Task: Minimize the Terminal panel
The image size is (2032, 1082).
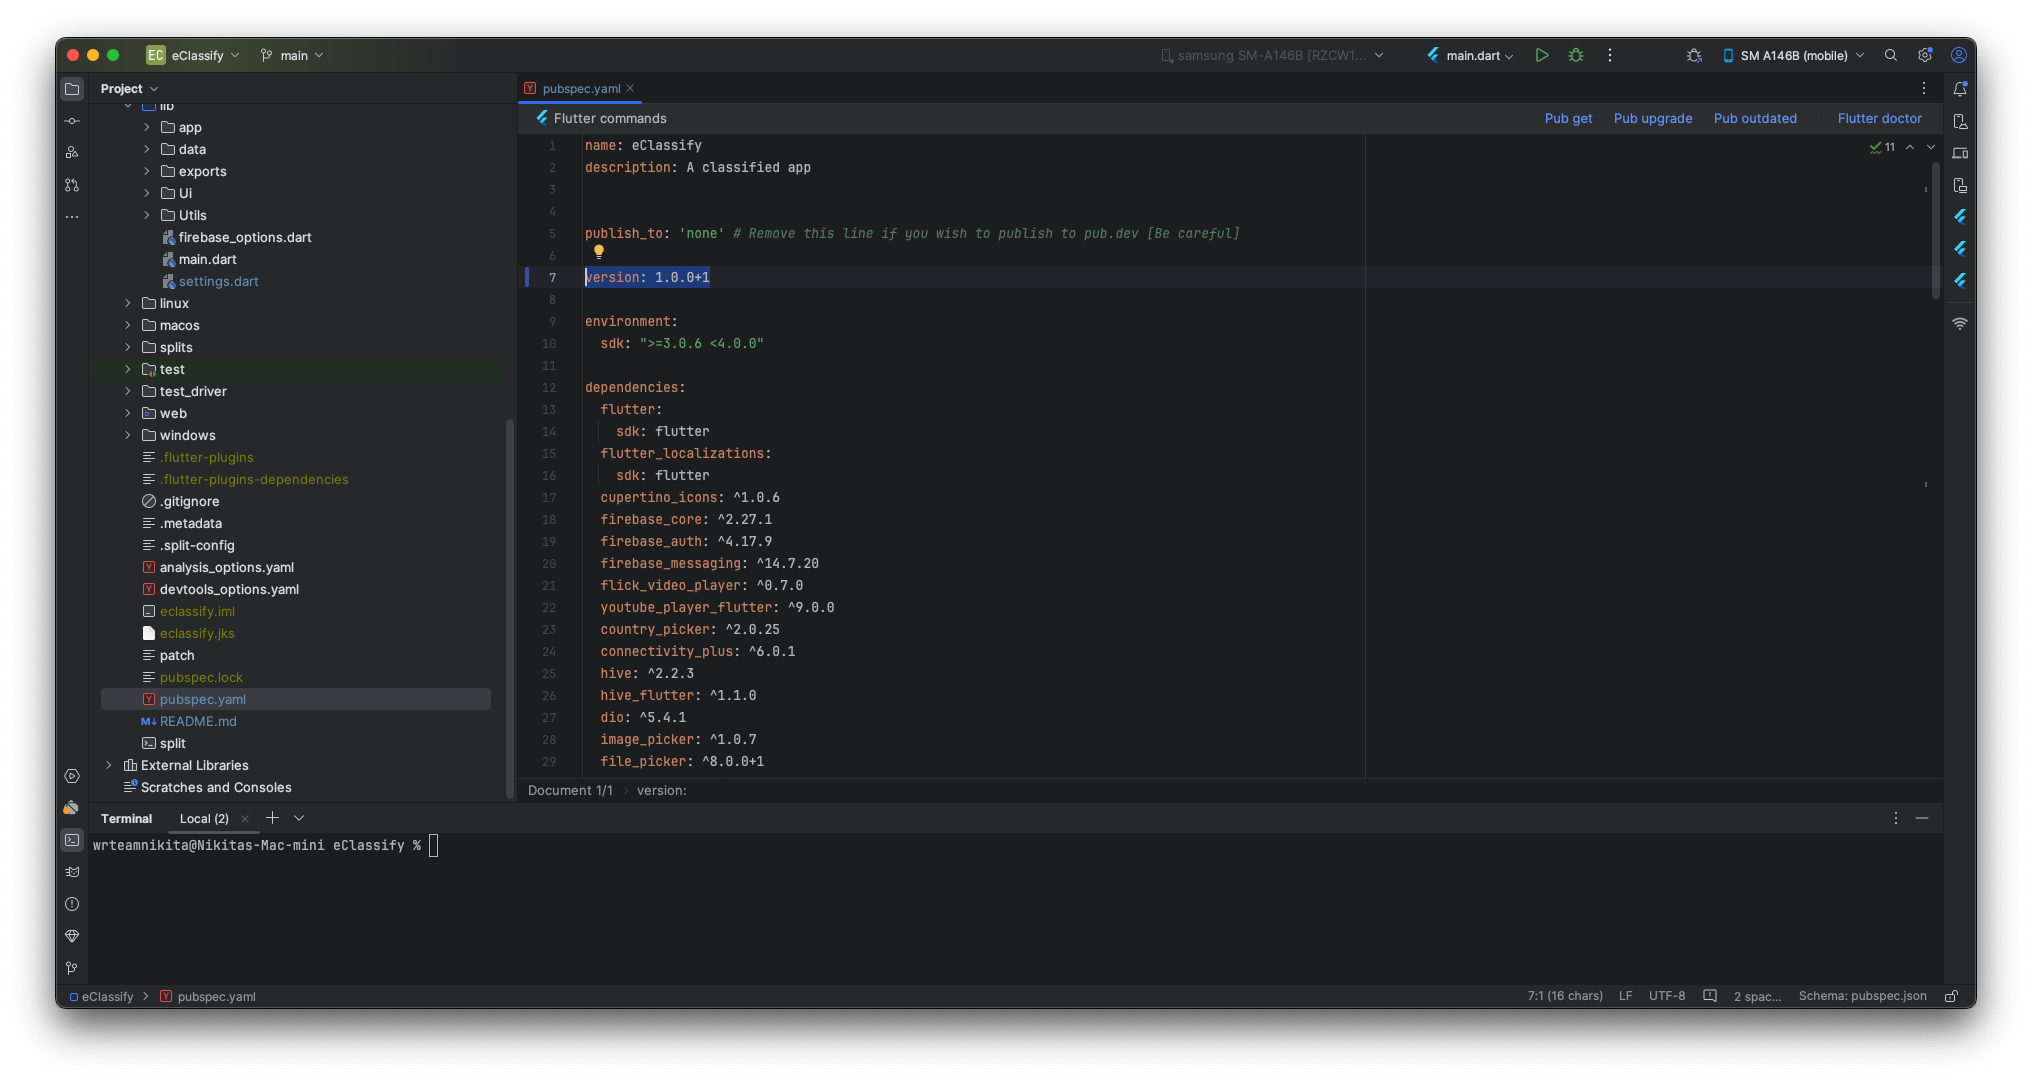Action: click(x=1921, y=818)
